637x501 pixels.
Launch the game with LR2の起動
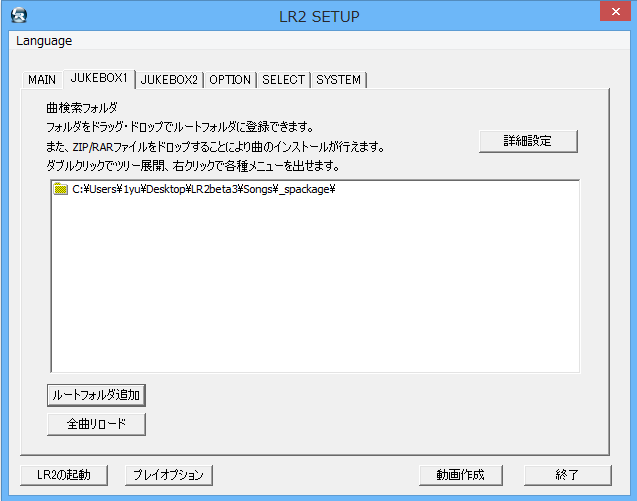64,475
